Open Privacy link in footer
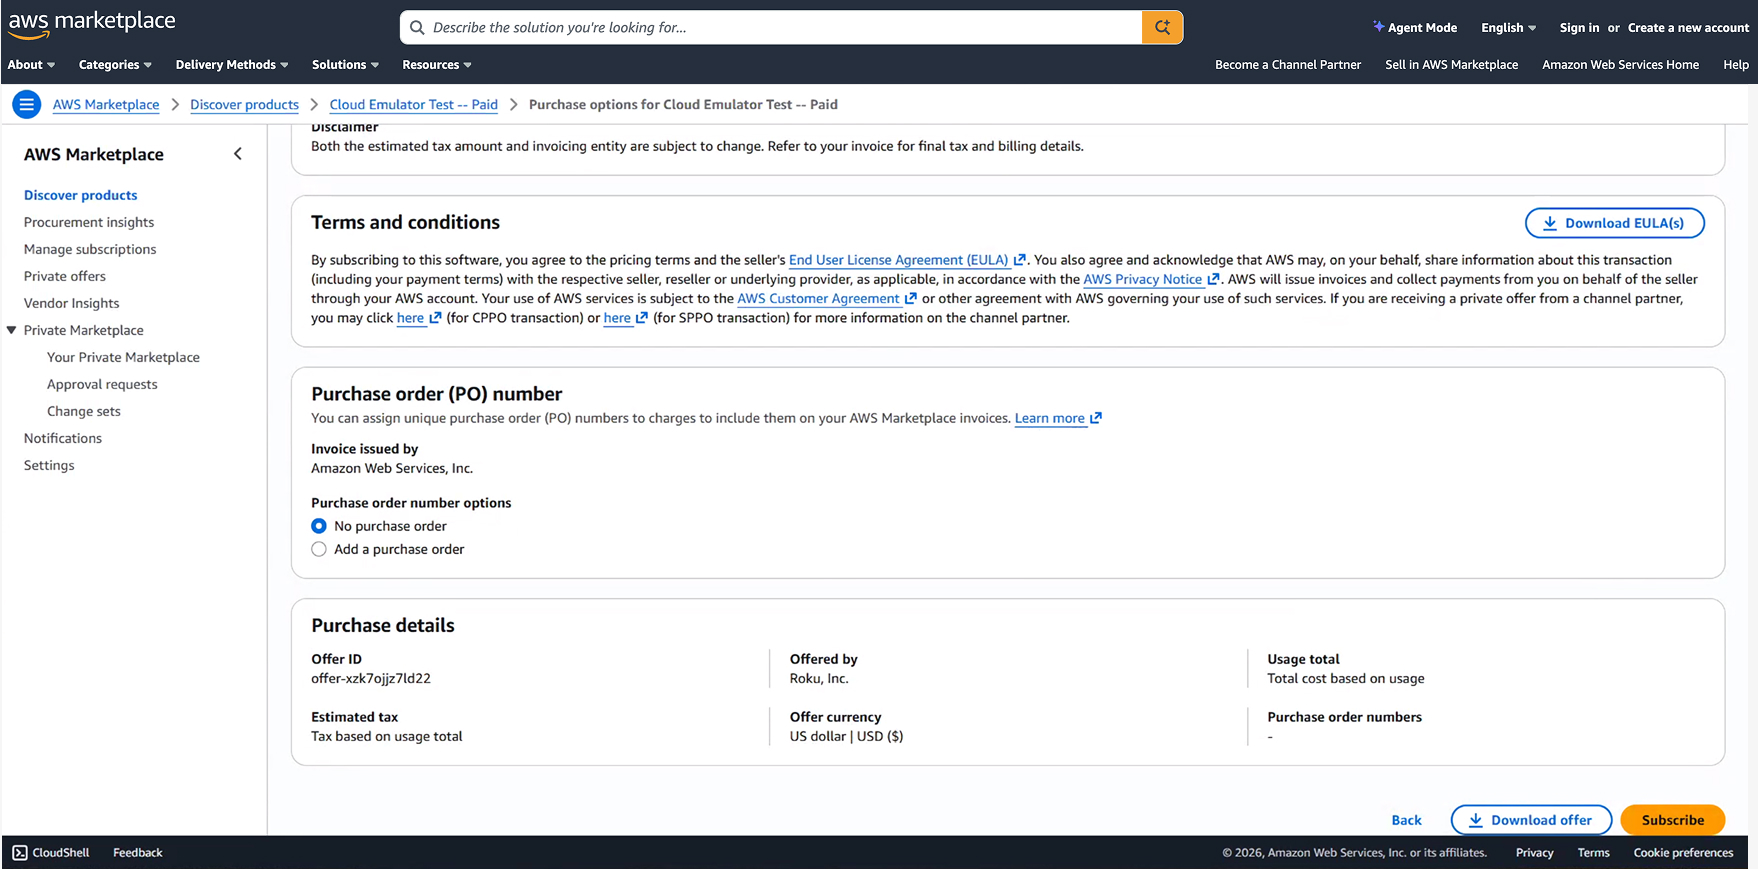 click(x=1534, y=853)
